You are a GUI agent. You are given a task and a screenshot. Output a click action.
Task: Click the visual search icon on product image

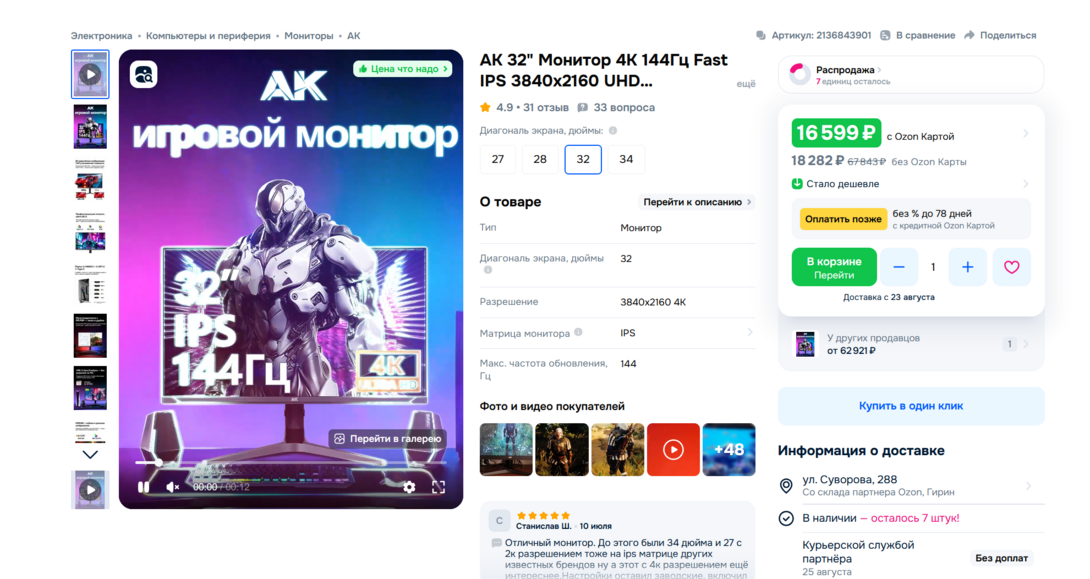tap(144, 74)
